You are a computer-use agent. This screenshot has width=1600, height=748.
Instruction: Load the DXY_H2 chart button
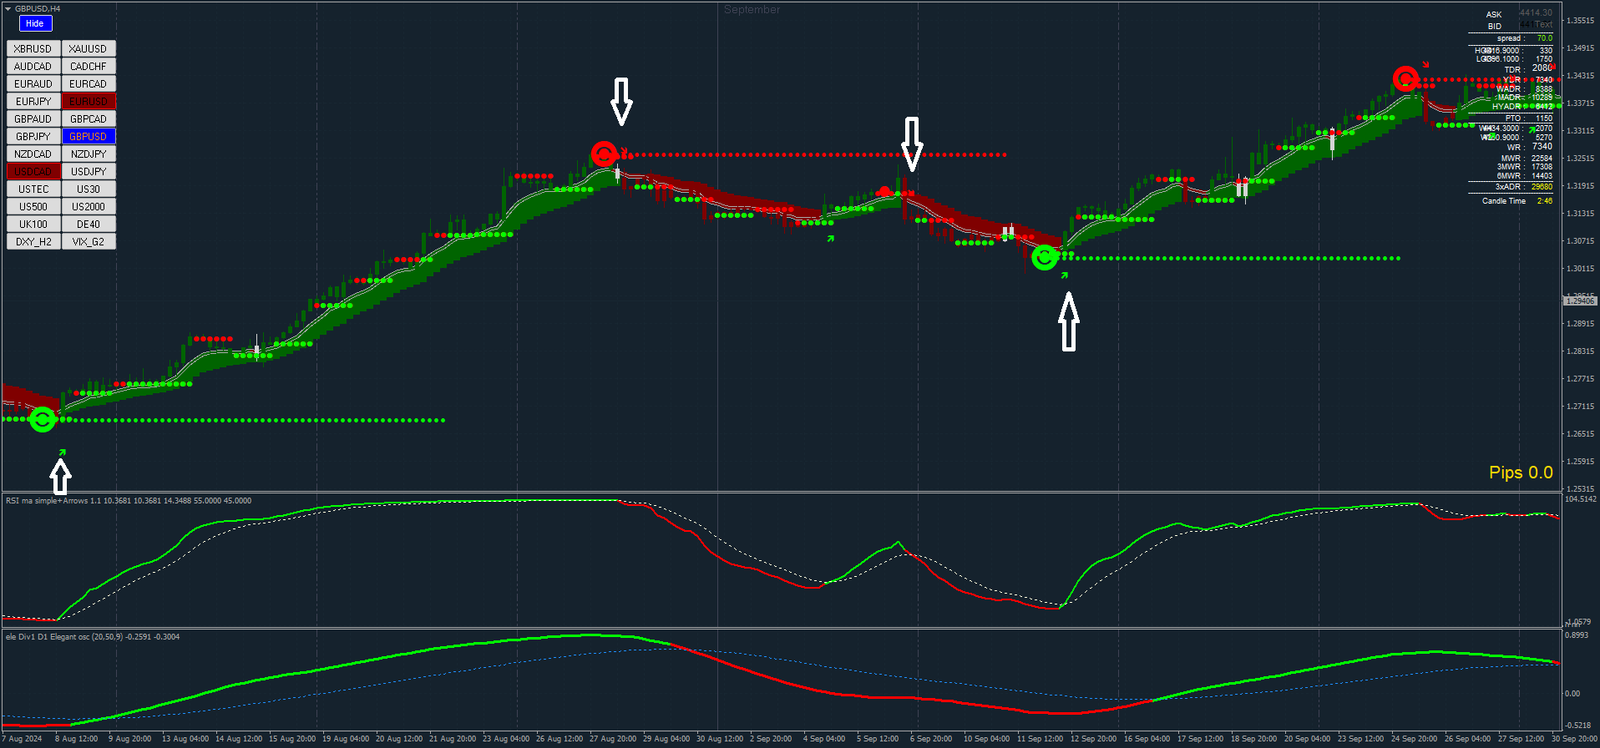33,241
